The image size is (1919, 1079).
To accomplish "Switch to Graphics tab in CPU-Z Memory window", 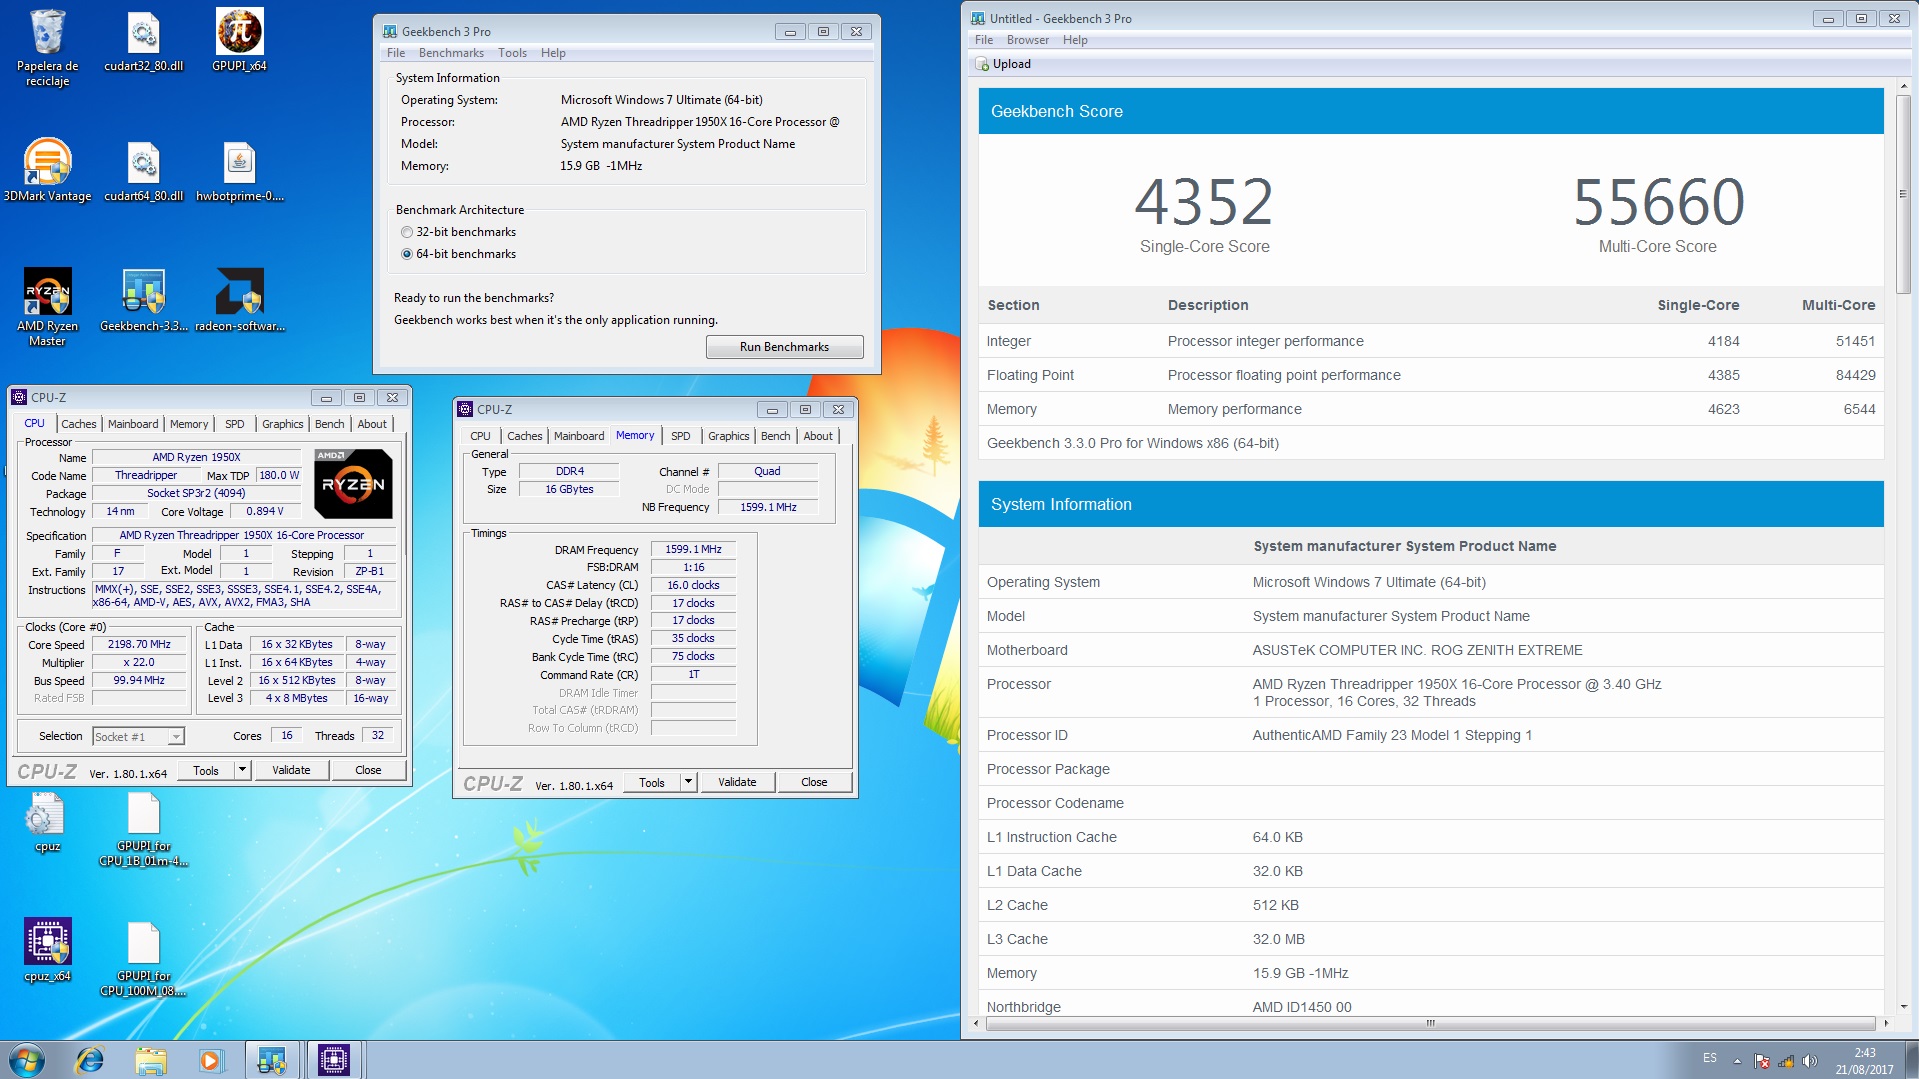I will (729, 436).
